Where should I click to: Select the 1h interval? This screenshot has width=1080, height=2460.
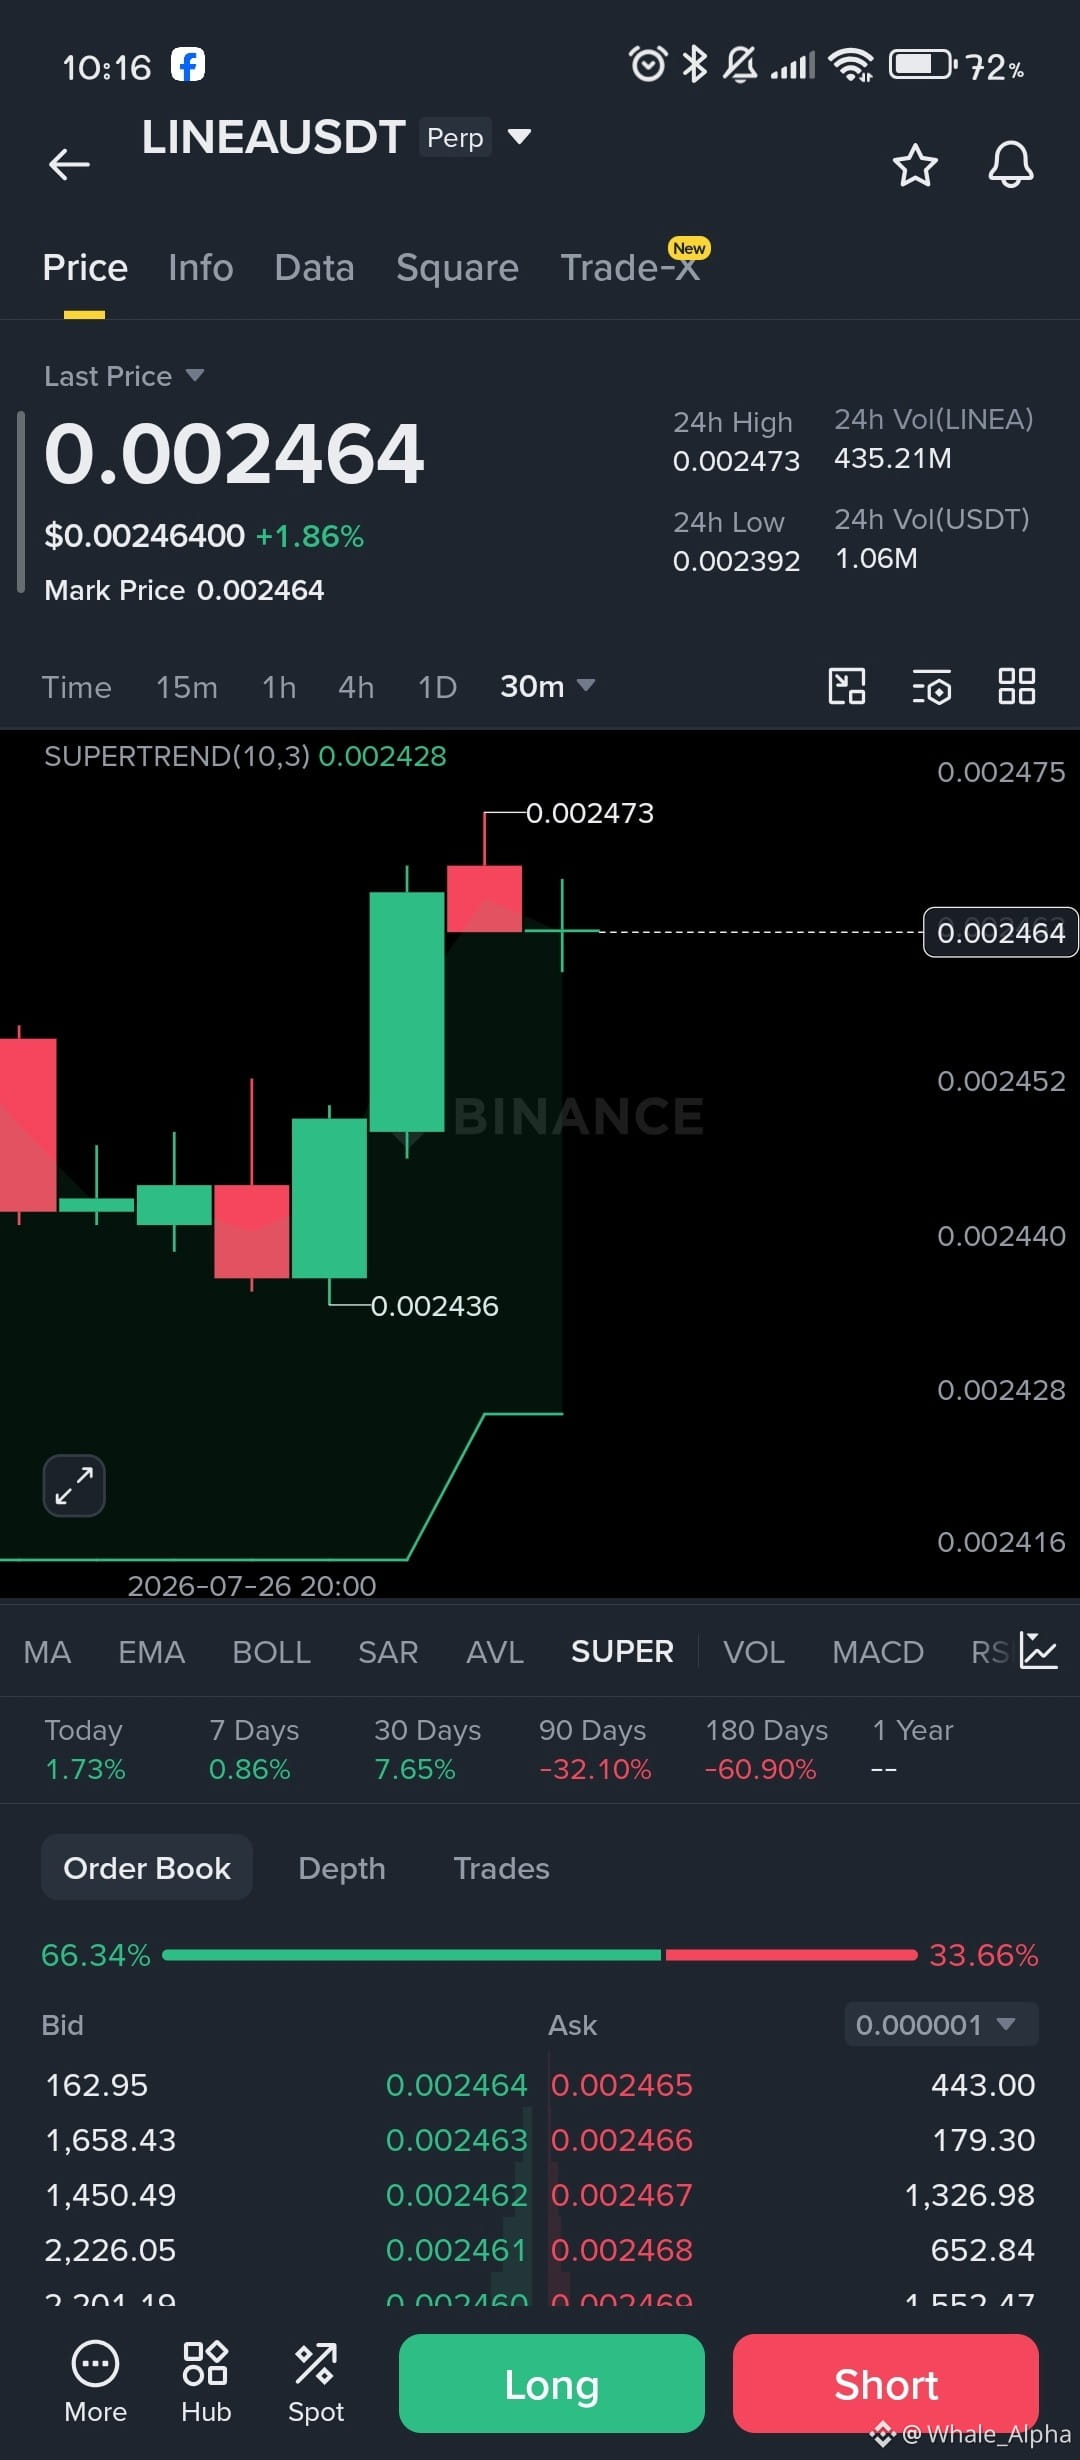[x=279, y=687]
